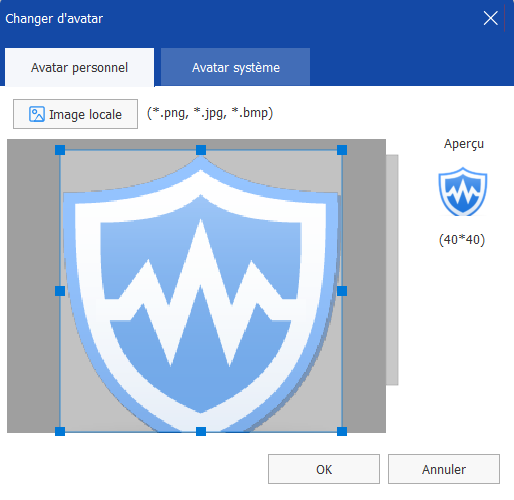Select the bottom-left crop handle
Viewport: 514px width, 500px height.
60,431
